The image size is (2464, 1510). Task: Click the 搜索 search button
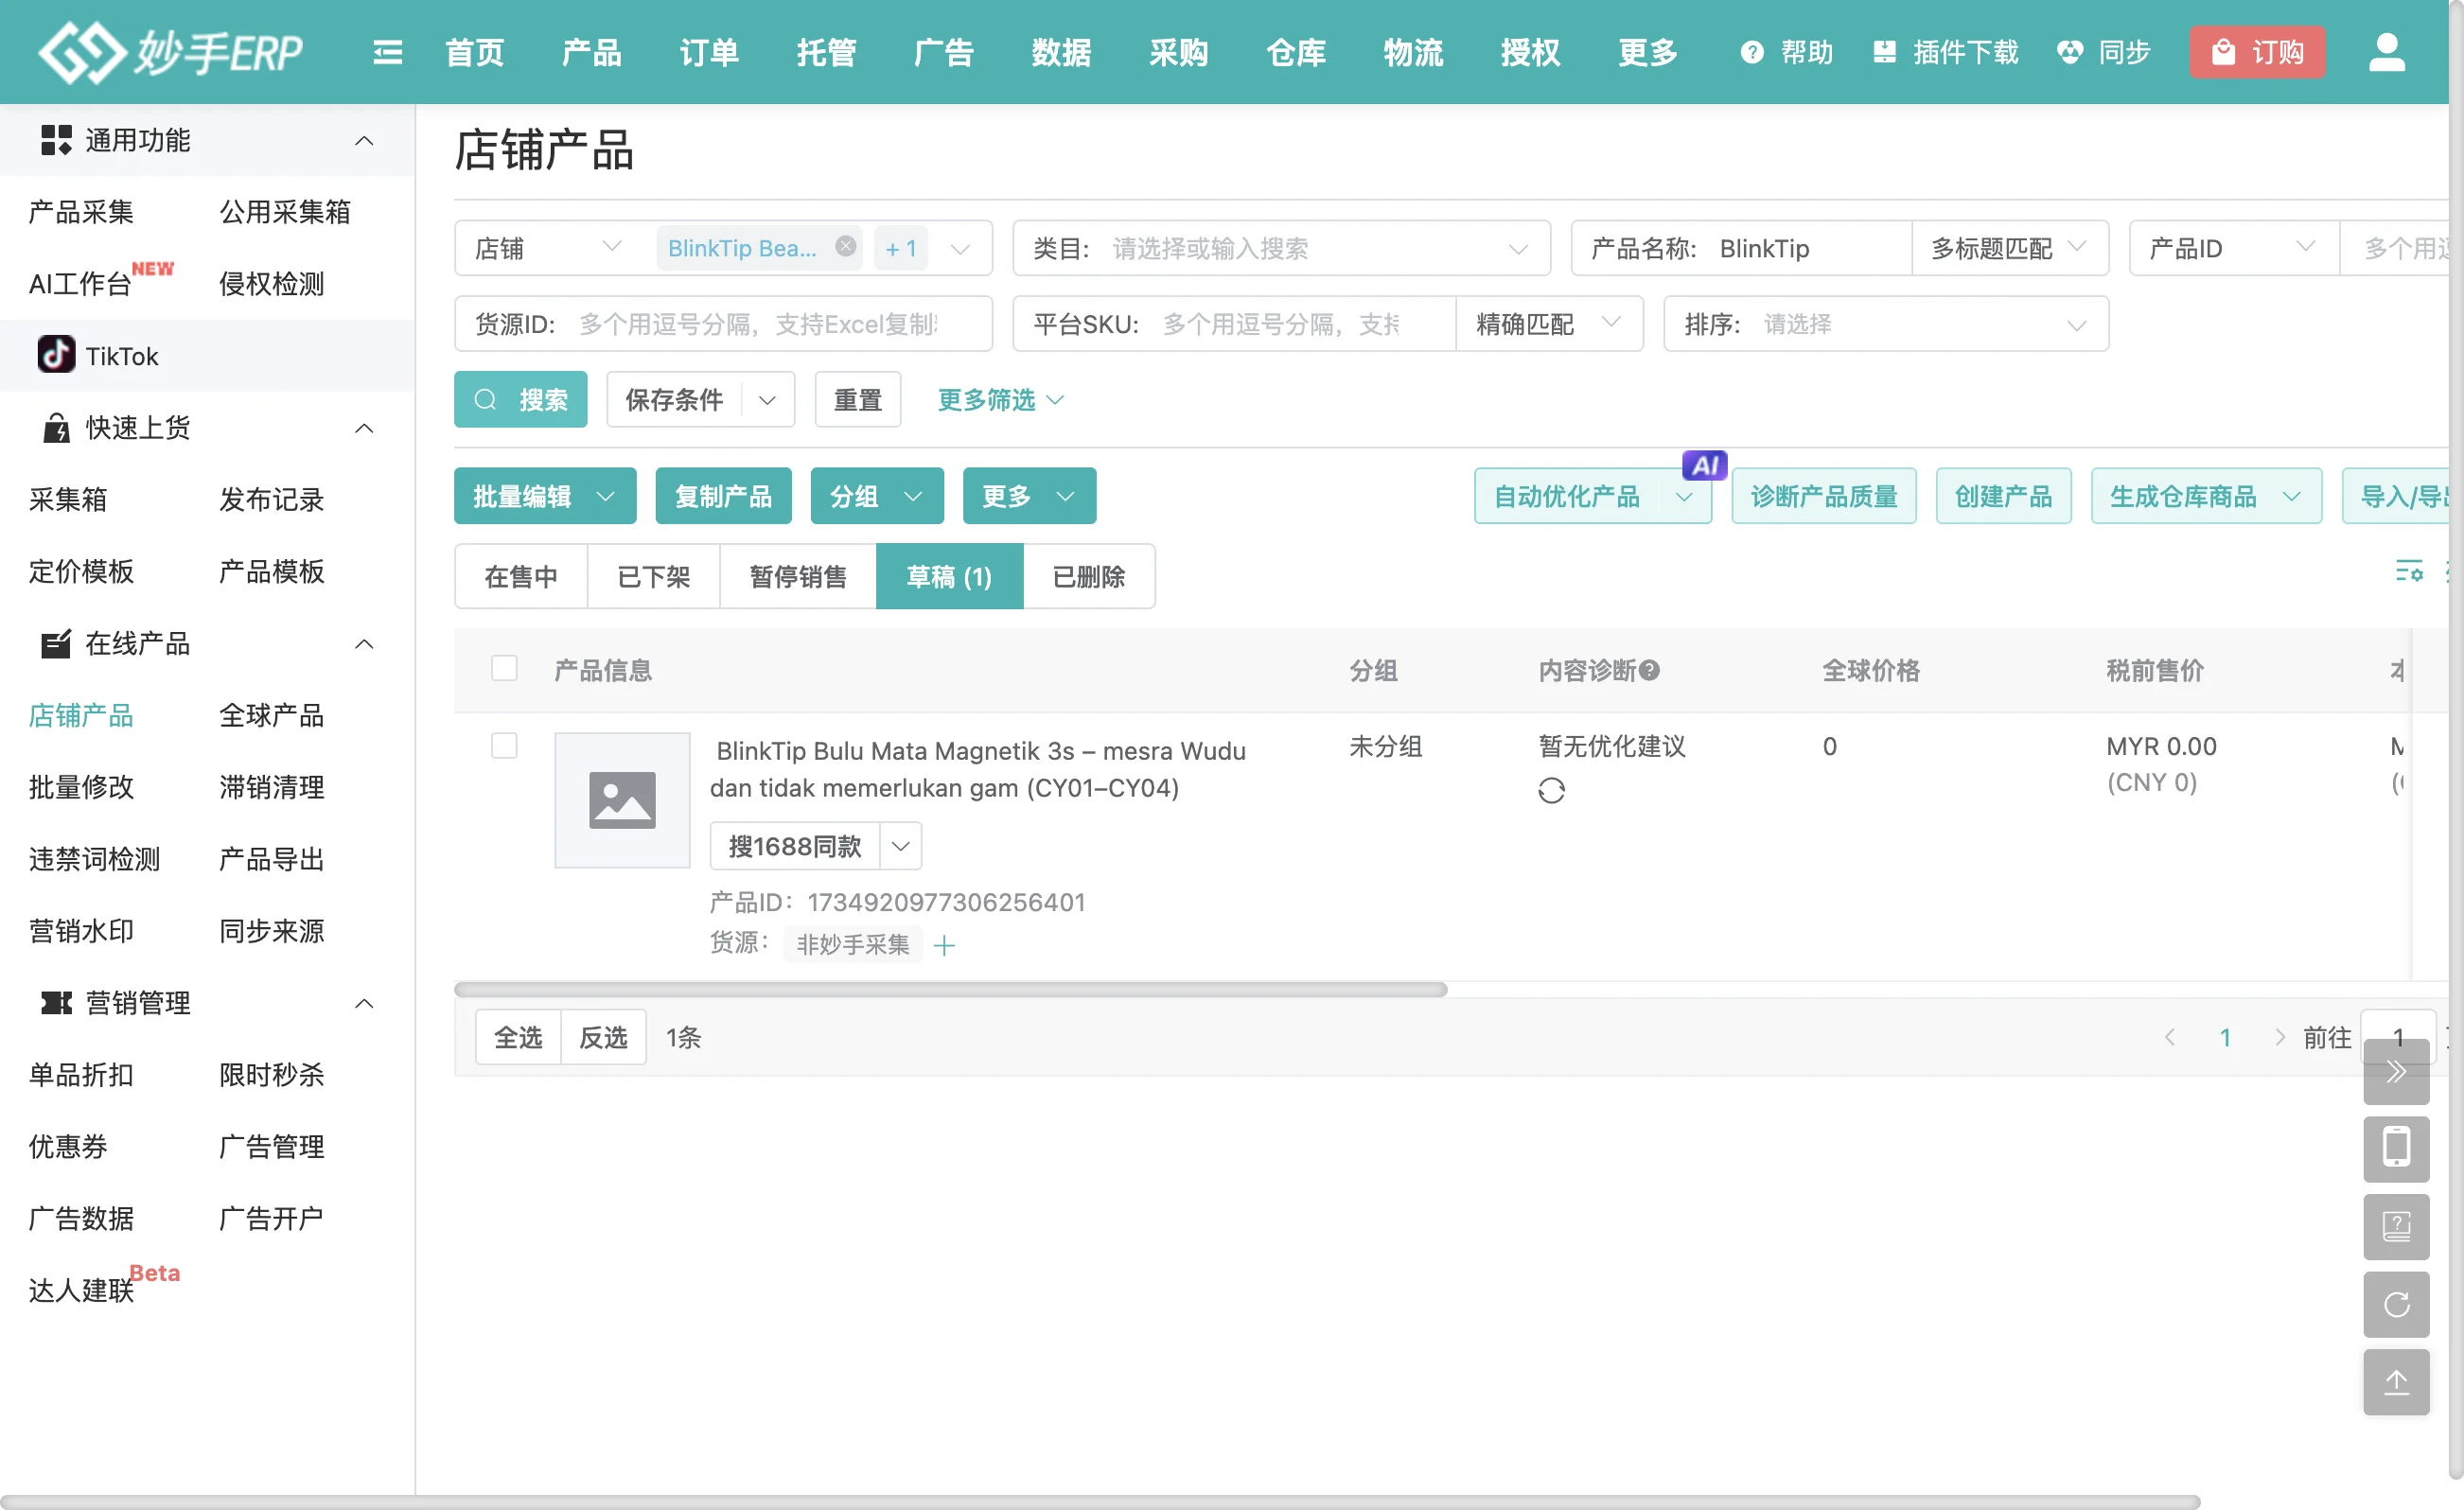point(520,400)
